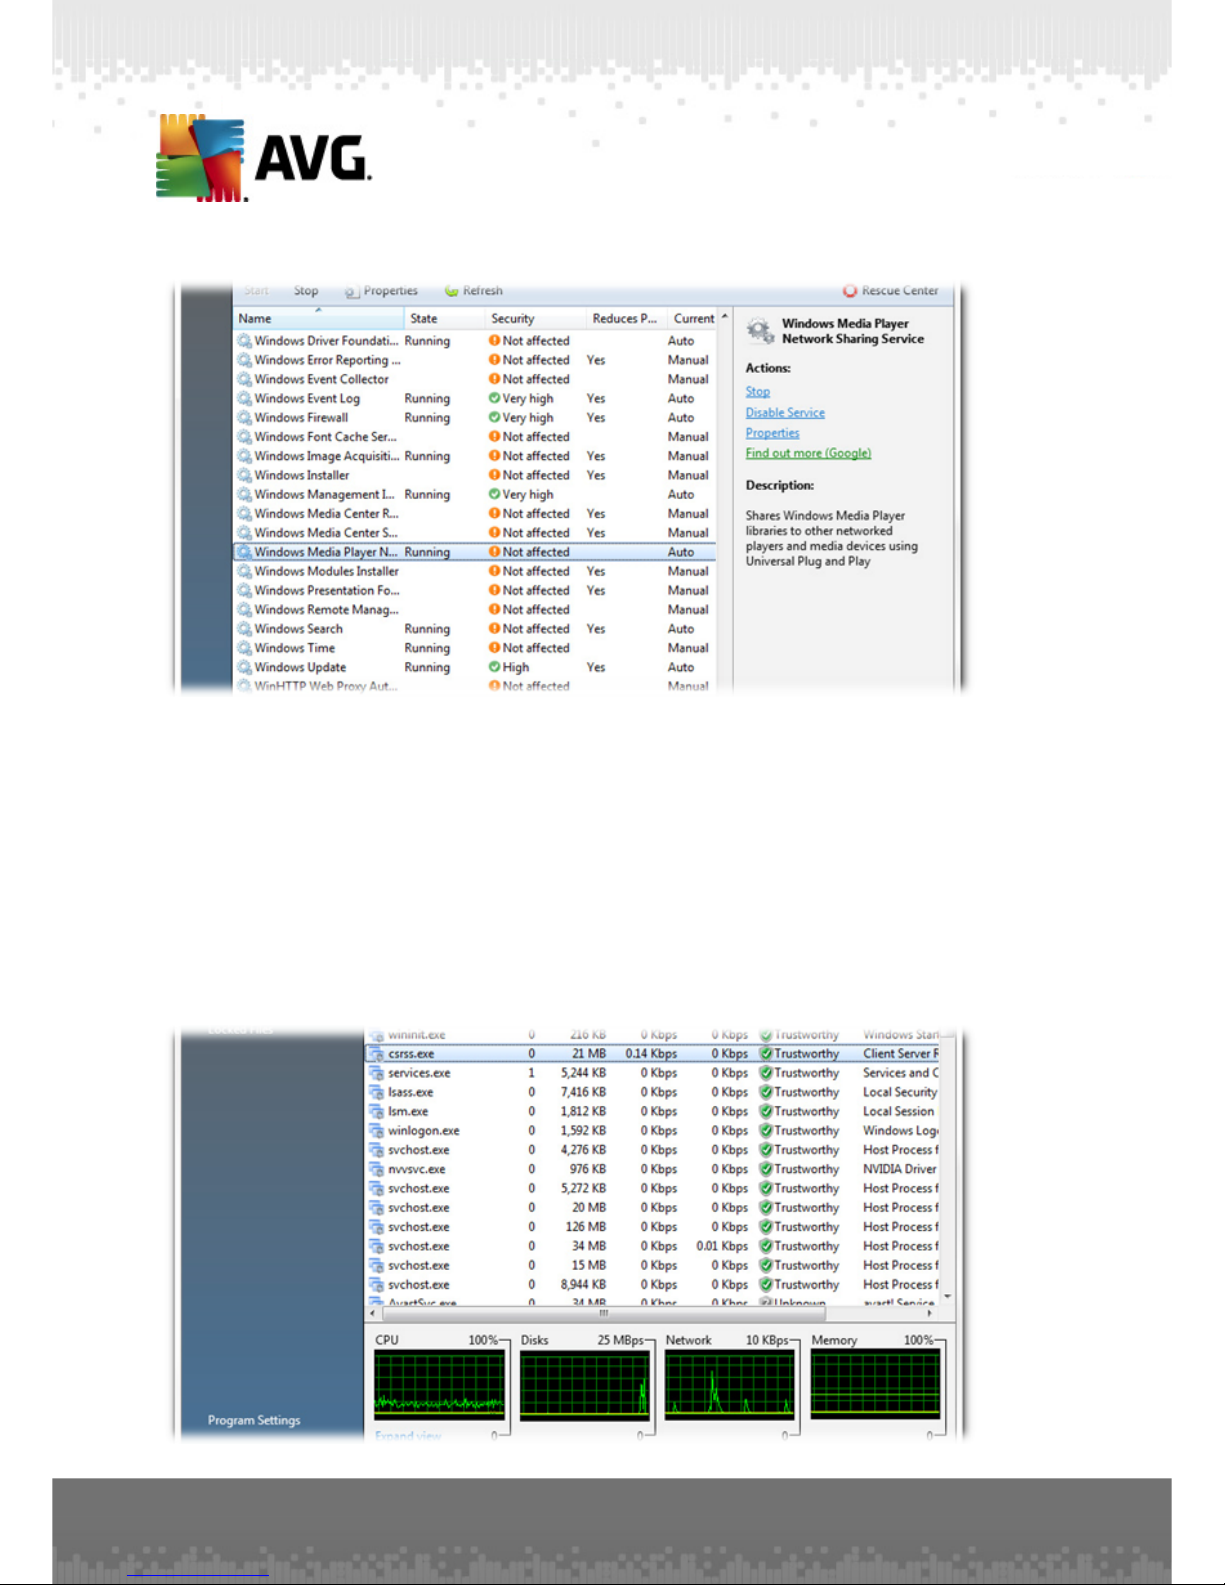The height and width of the screenshot is (1585, 1225).
Task: Click the green Trustworthy shield for csrss.exe
Action: 766,1054
